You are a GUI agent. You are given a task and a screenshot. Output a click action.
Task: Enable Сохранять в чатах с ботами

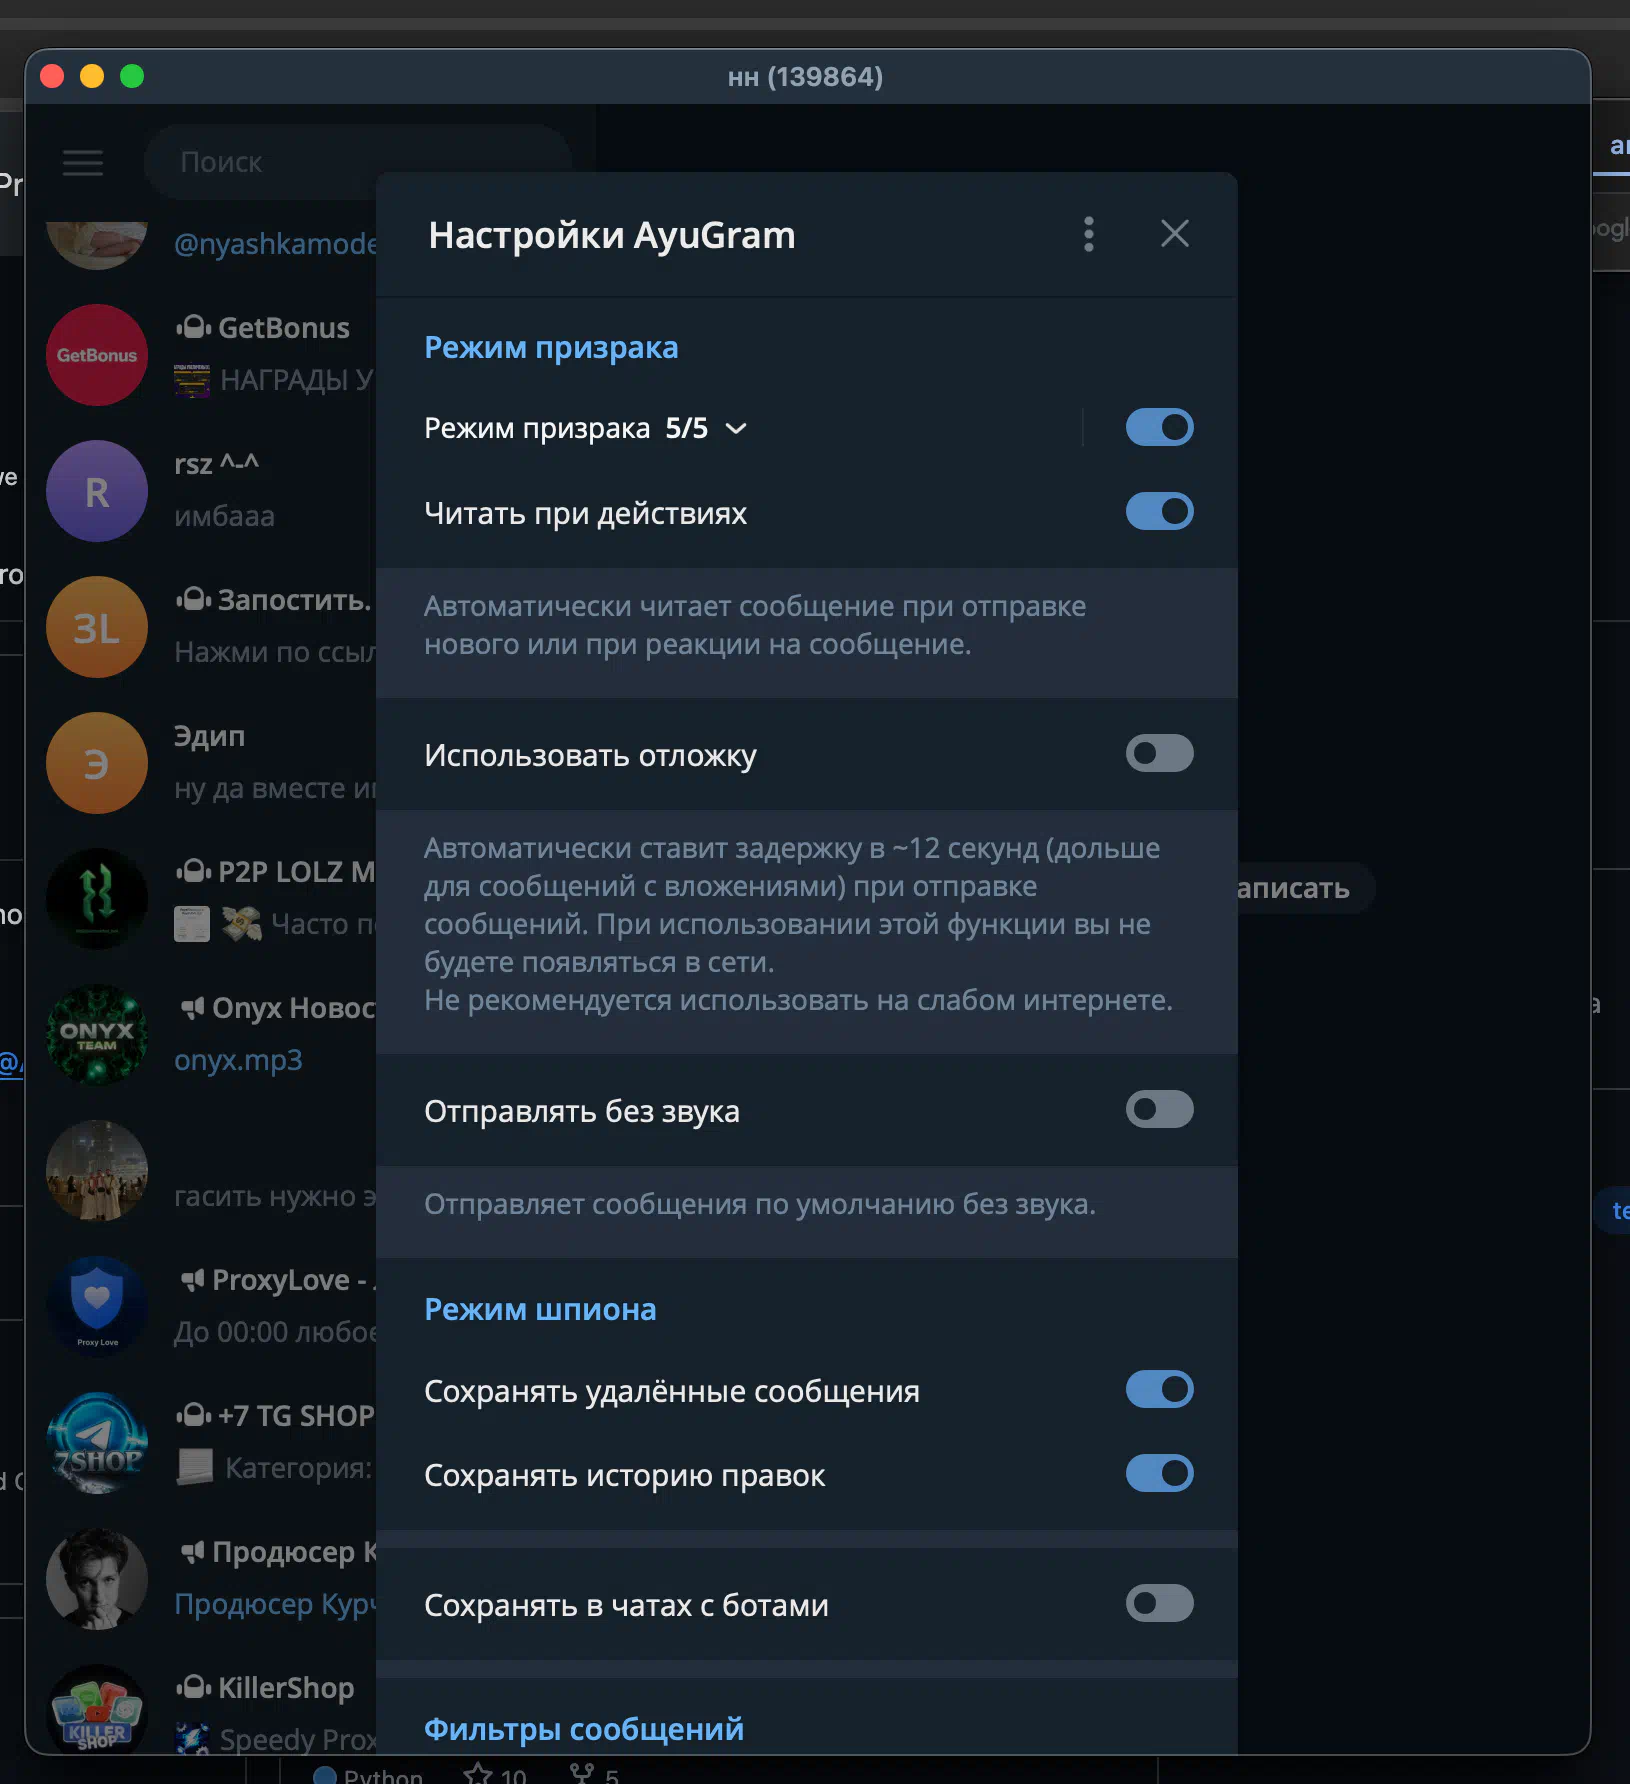(x=1159, y=1604)
